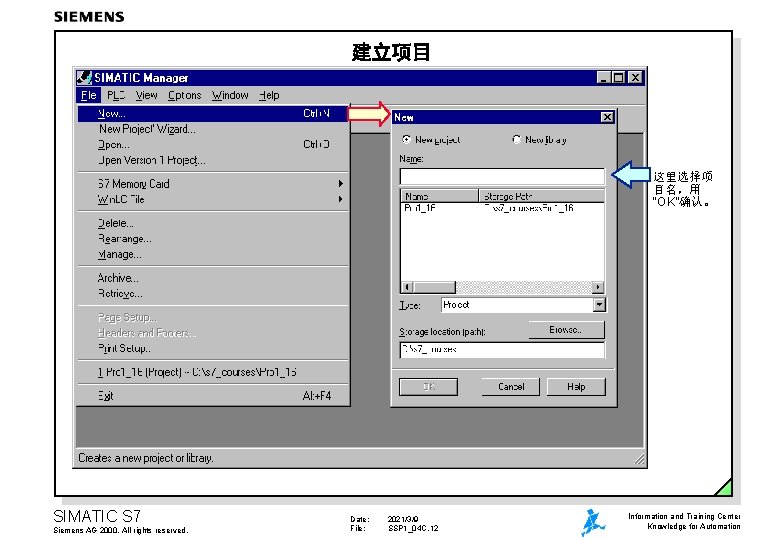
Task: Expand the S7 Memory Card submenu
Action: click(213, 184)
